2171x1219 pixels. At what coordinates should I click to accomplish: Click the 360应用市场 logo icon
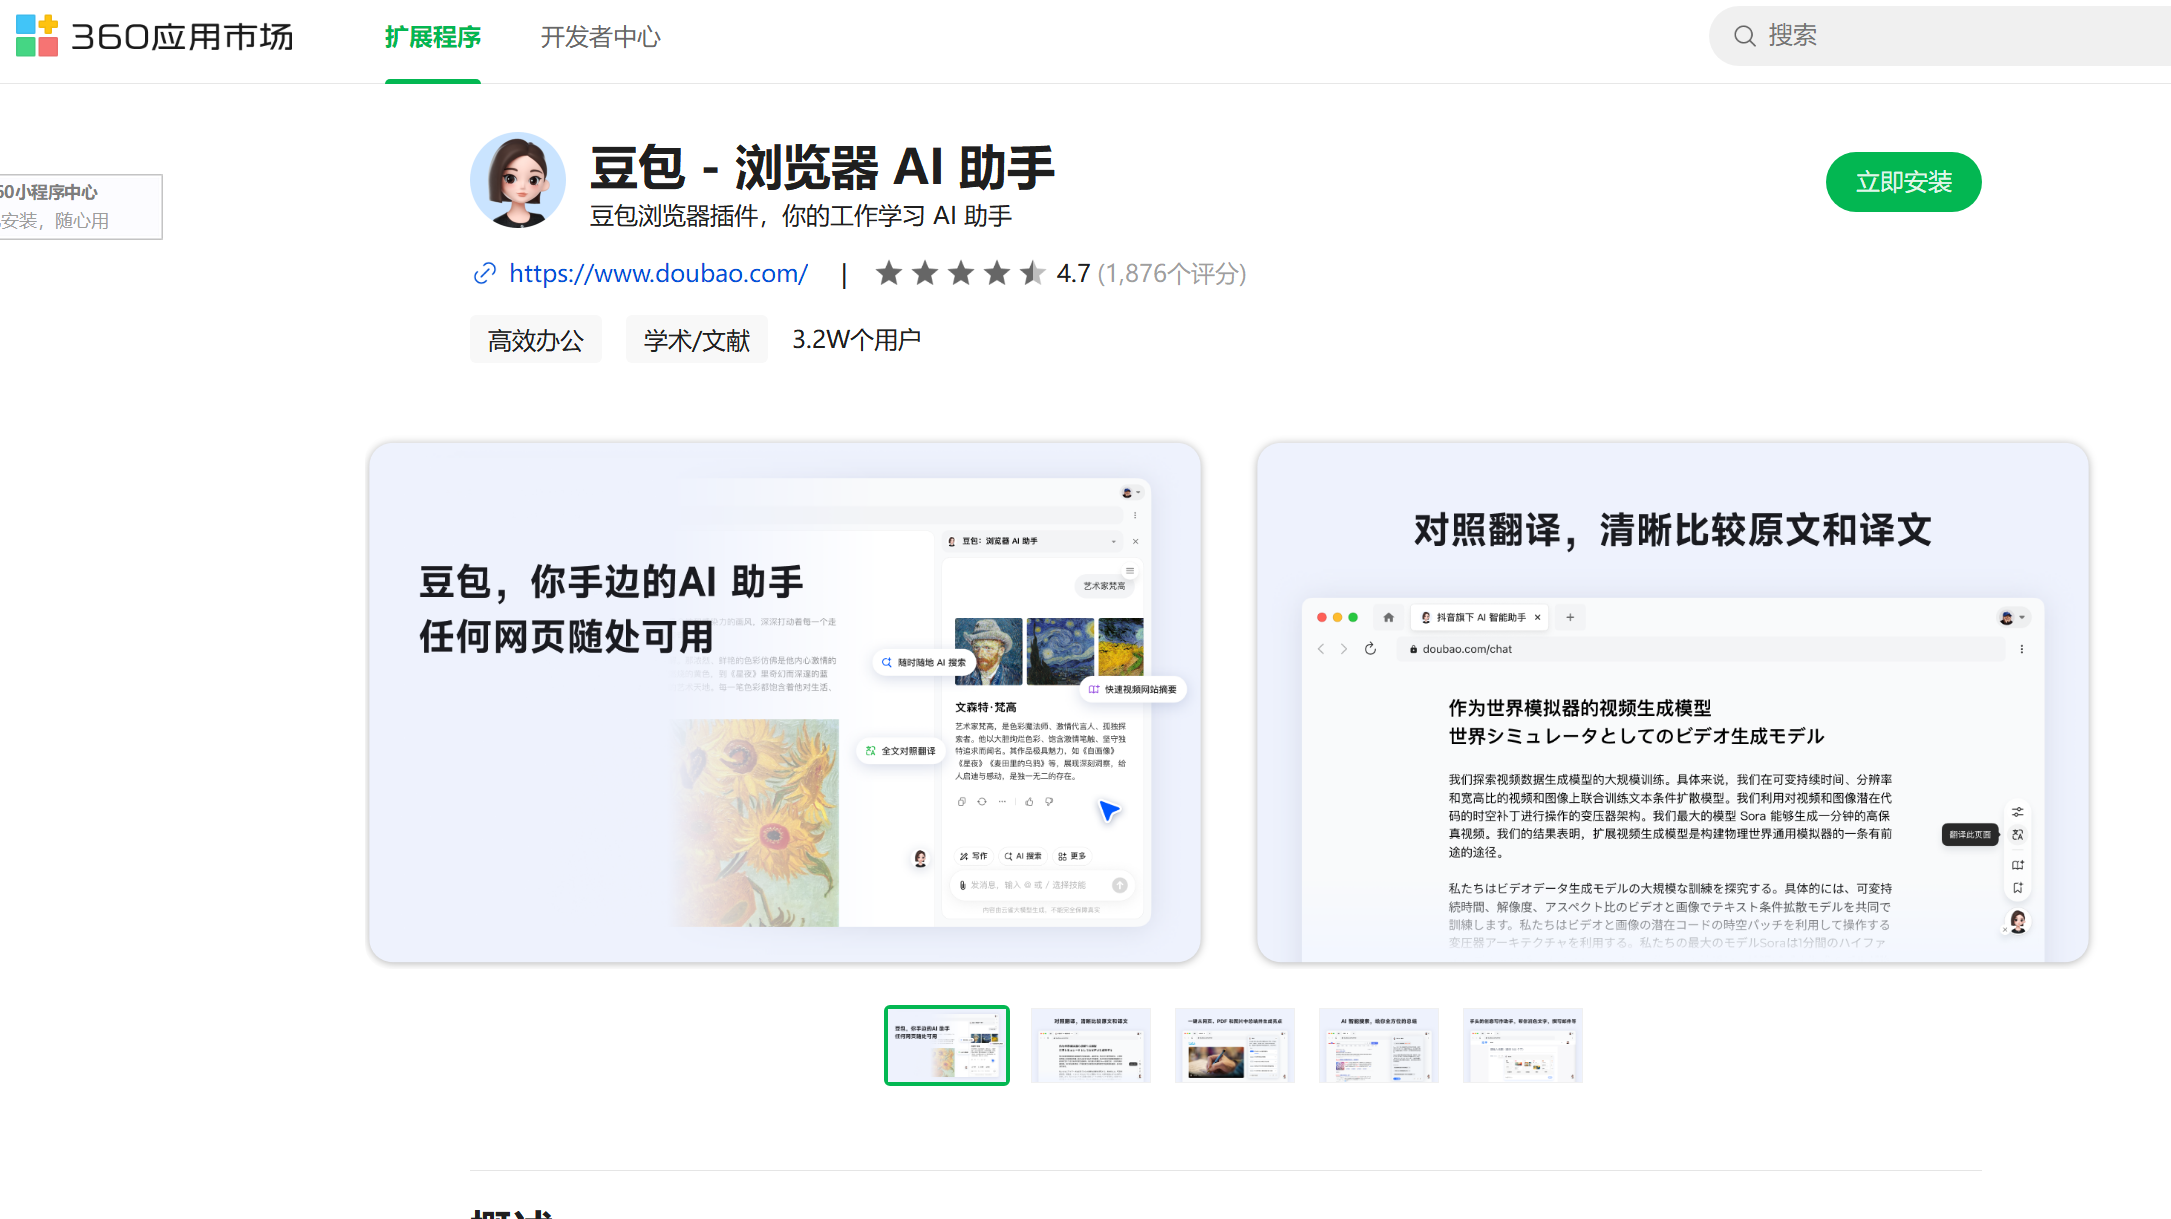[x=37, y=36]
